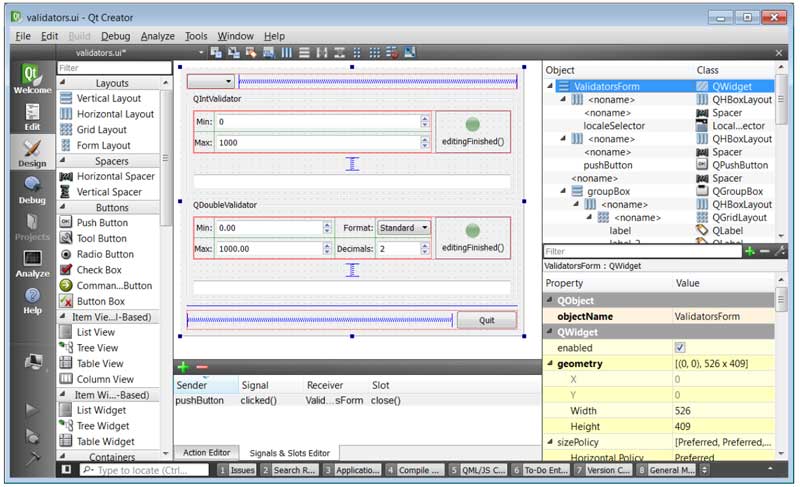Collapse the Layouts category
This screenshot has height=487, width=800.
click(63, 83)
